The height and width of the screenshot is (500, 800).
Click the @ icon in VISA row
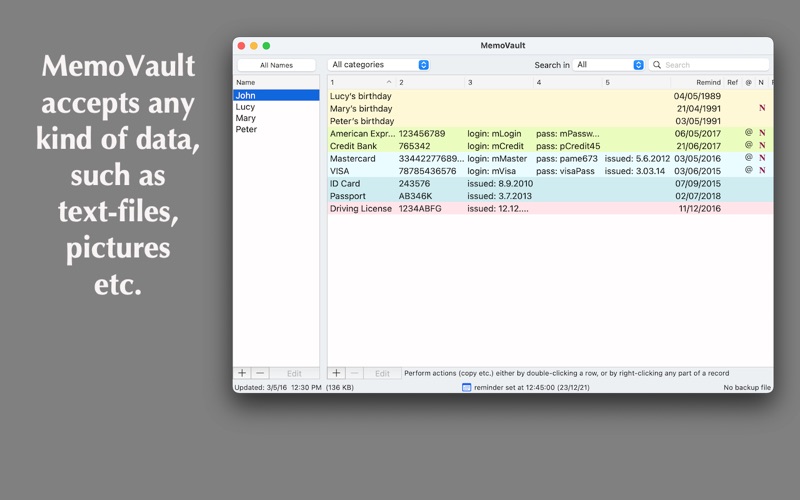pos(748,170)
